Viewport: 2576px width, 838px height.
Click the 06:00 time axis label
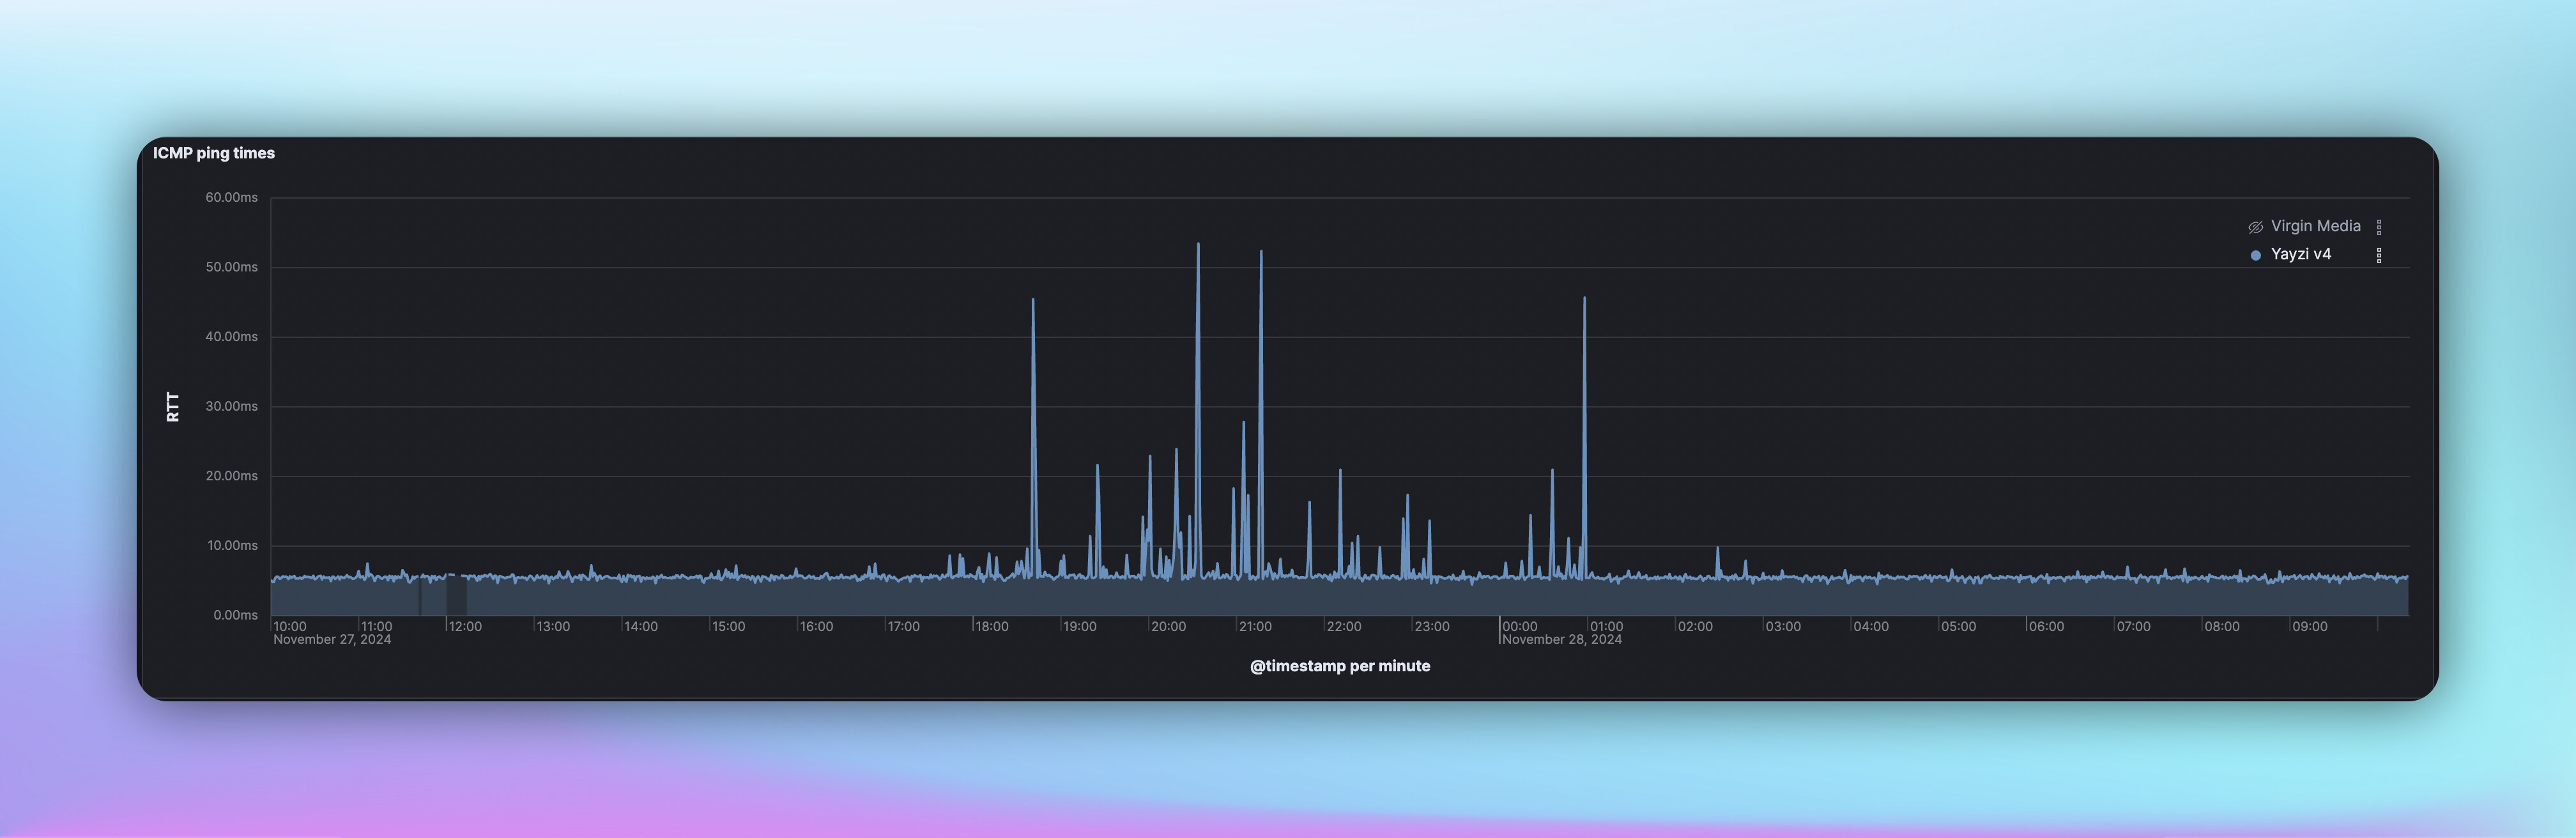[2046, 627]
